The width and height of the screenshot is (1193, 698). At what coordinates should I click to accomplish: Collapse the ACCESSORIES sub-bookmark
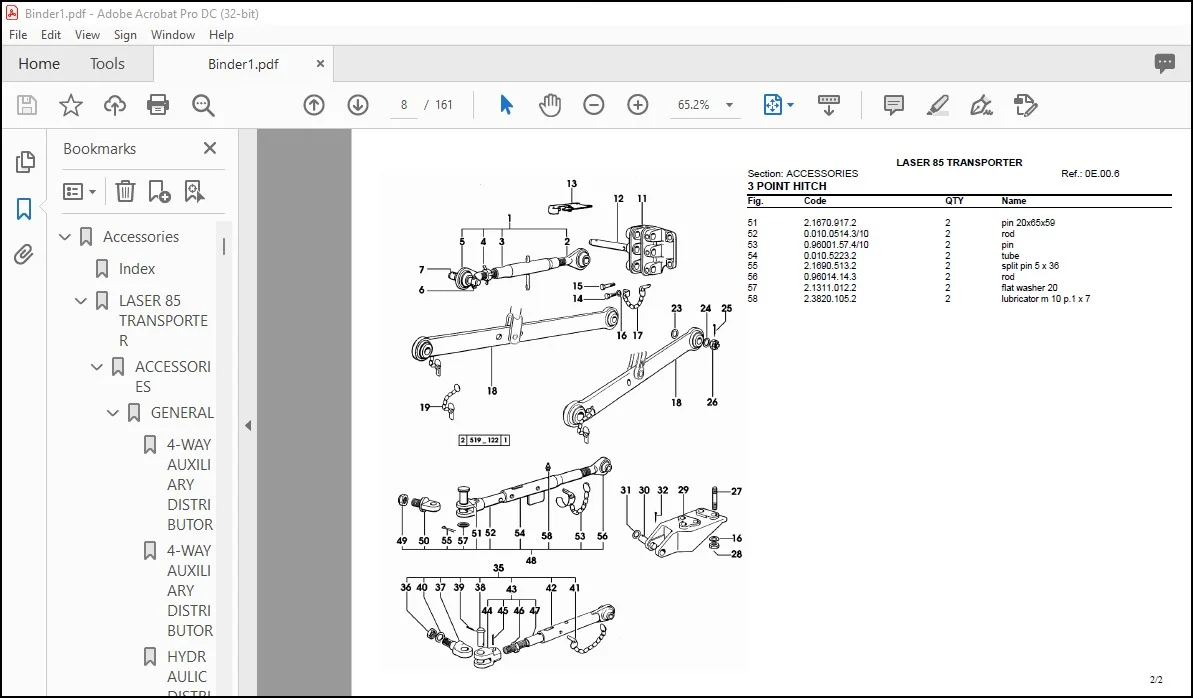(x=97, y=367)
